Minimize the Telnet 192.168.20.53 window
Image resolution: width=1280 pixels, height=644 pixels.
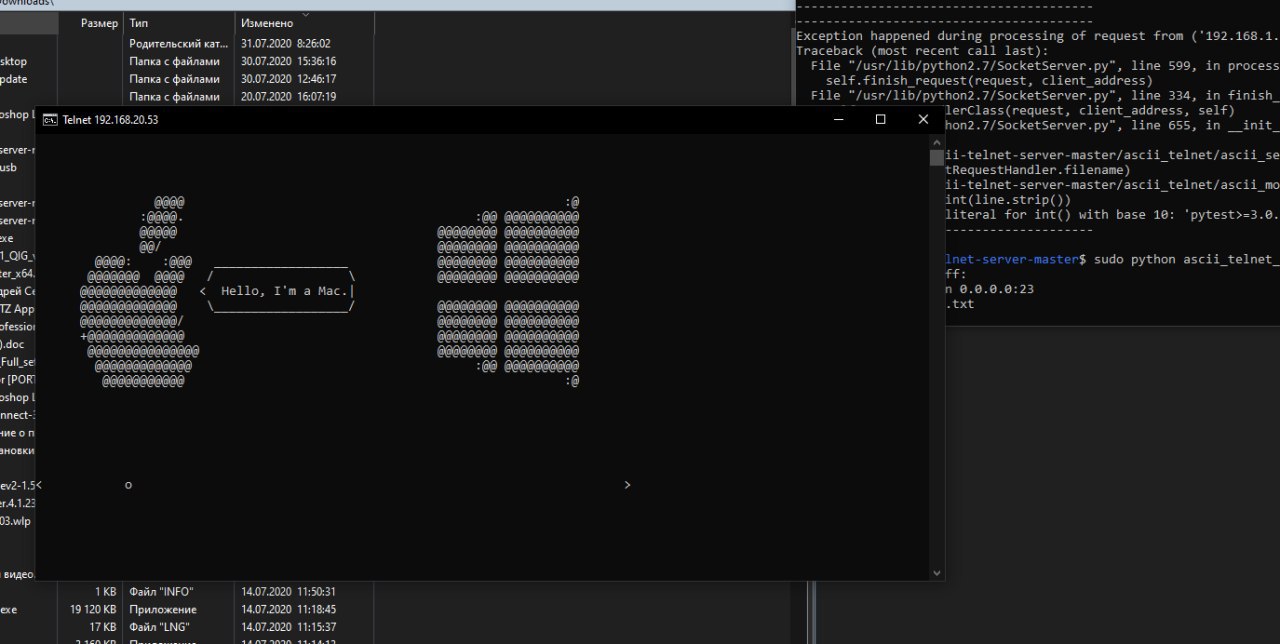point(837,119)
